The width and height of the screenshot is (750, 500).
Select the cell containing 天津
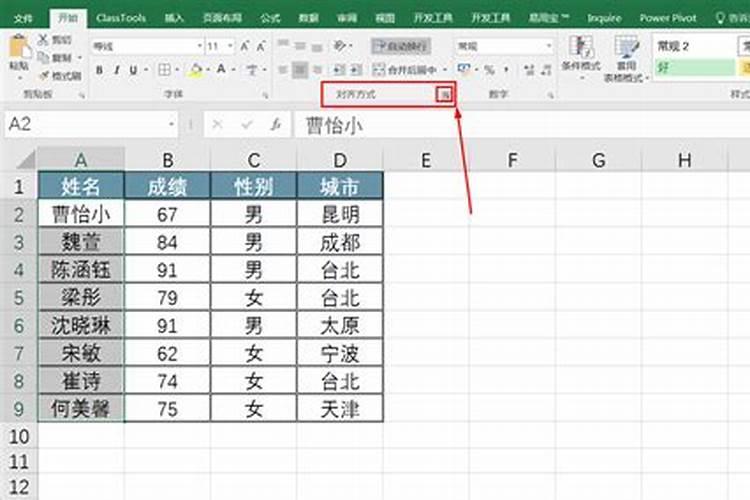click(x=340, y=409)
